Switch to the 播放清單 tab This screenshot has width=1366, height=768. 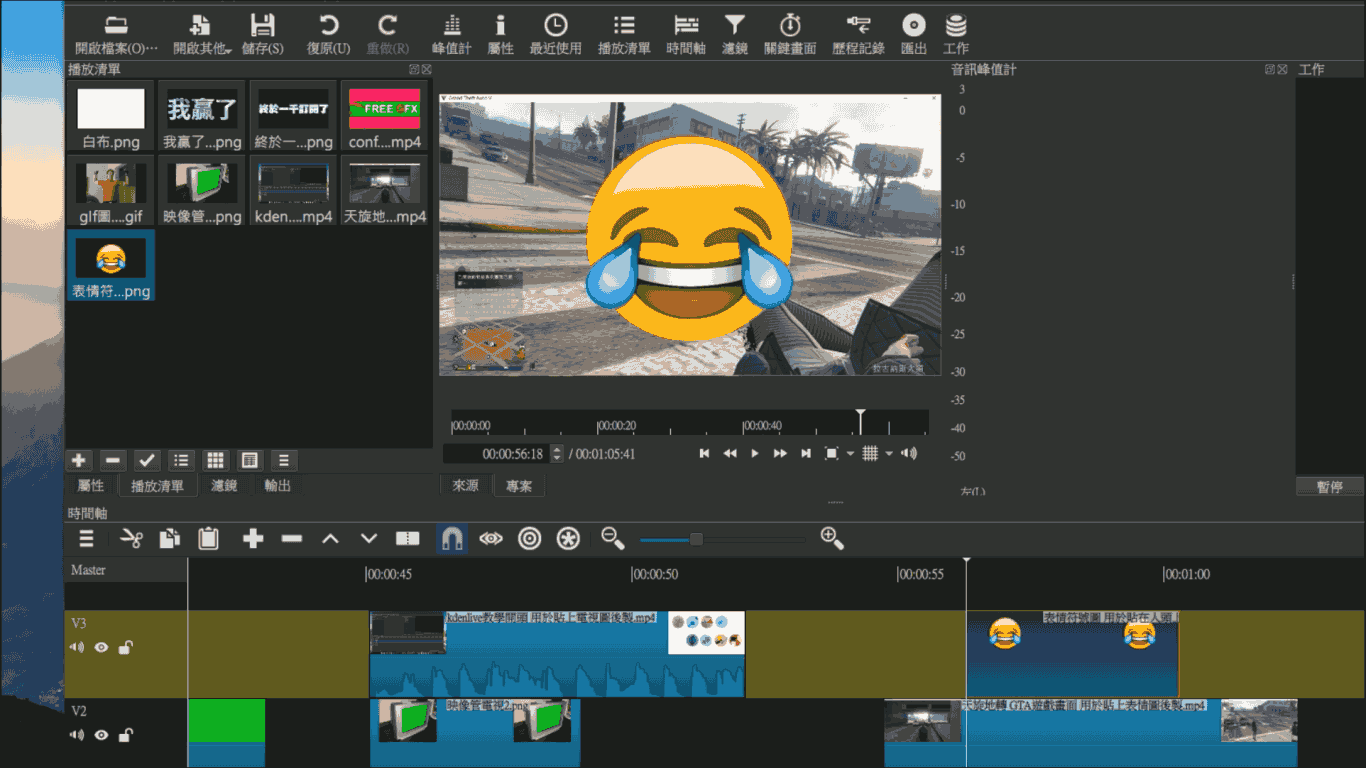click(x=158, y=486)
